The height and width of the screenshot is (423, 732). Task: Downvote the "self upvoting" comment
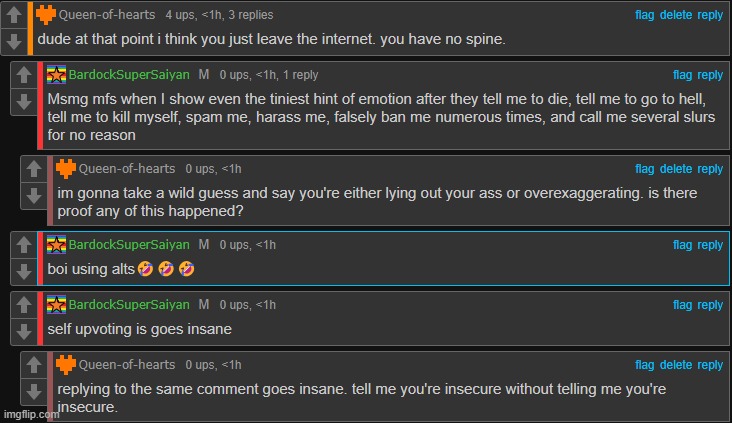point(24,331)
